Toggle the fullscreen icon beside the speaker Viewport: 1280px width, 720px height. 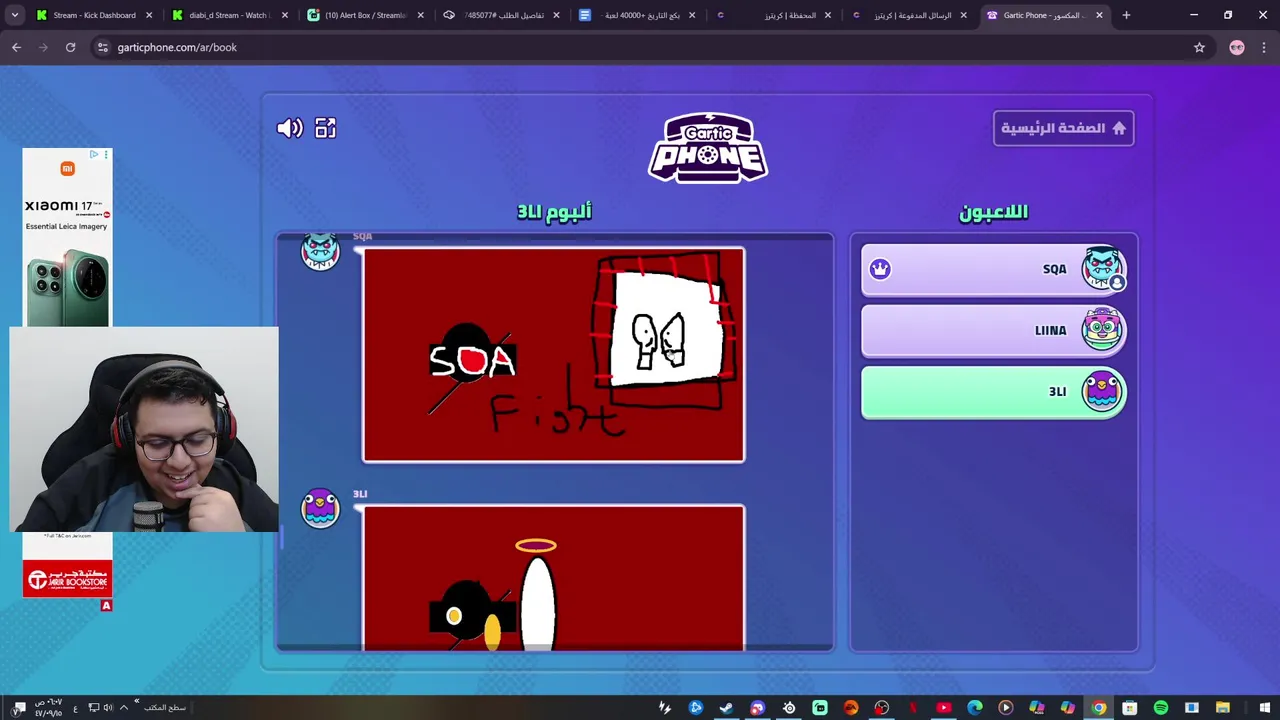click(x=325, y=128)
